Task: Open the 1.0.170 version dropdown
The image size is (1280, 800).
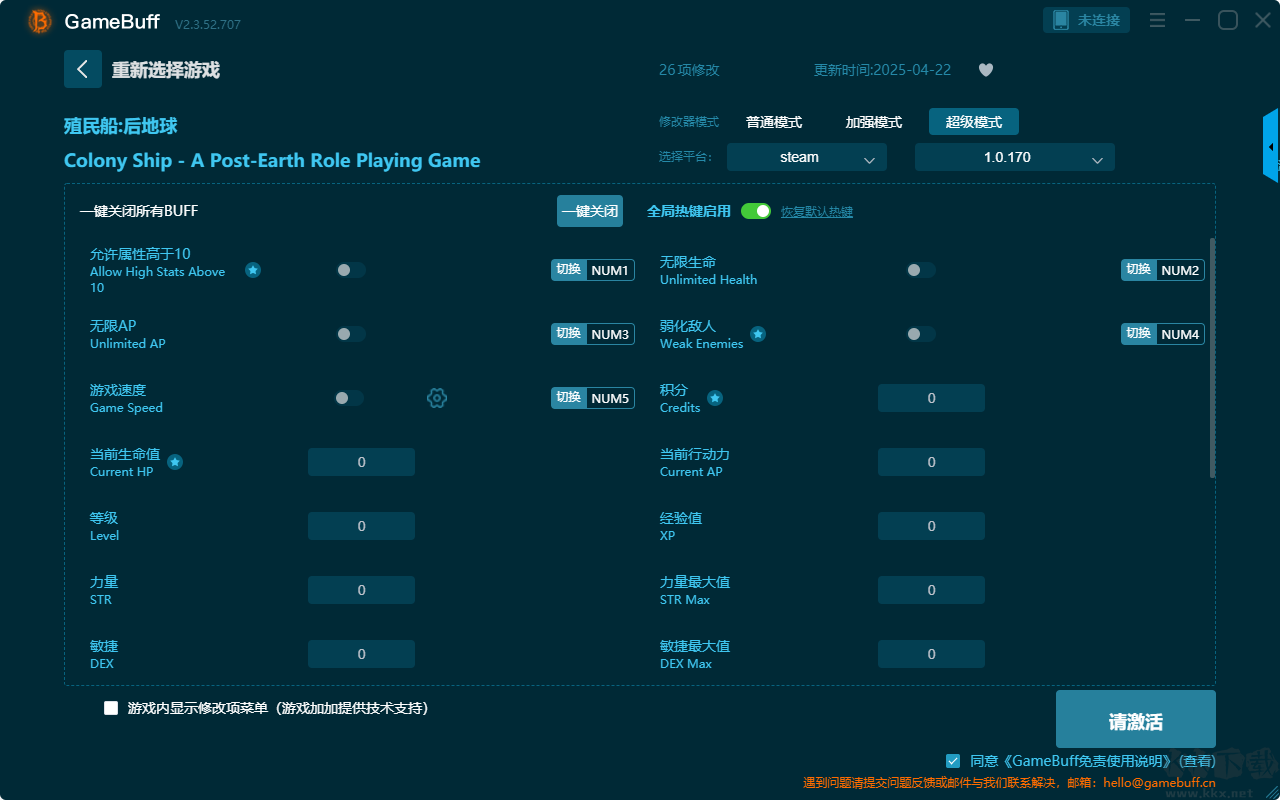Action: coord(1015,157)
